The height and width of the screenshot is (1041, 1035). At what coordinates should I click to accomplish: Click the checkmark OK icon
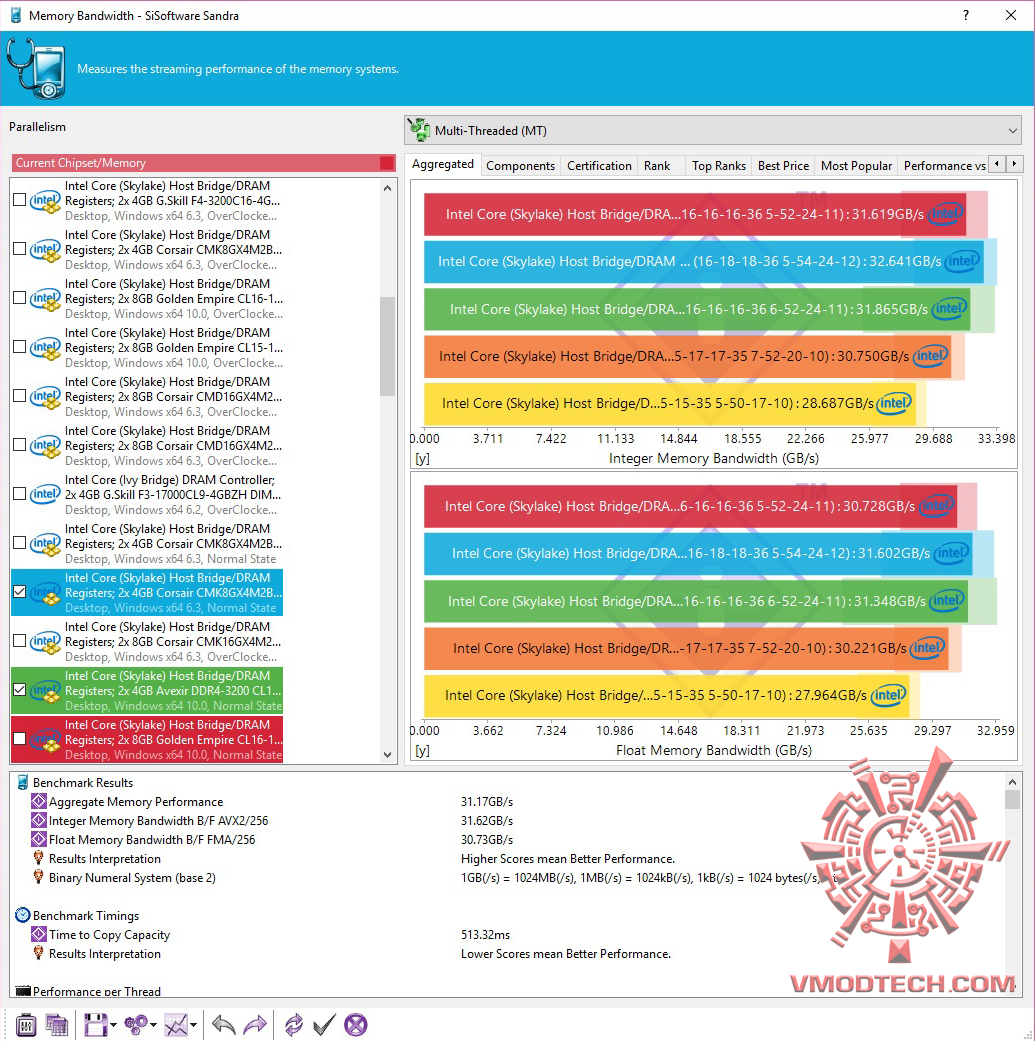pyautogui.click(x=324, y=1024)
